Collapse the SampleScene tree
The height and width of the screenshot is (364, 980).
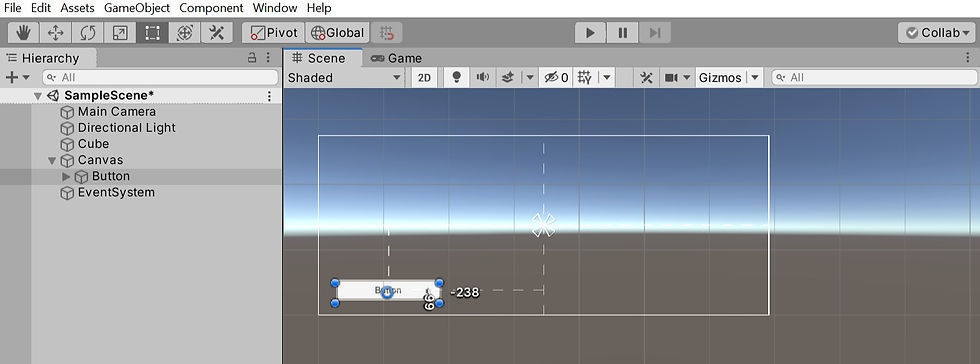pyautogui.click(x=38, y=96)
